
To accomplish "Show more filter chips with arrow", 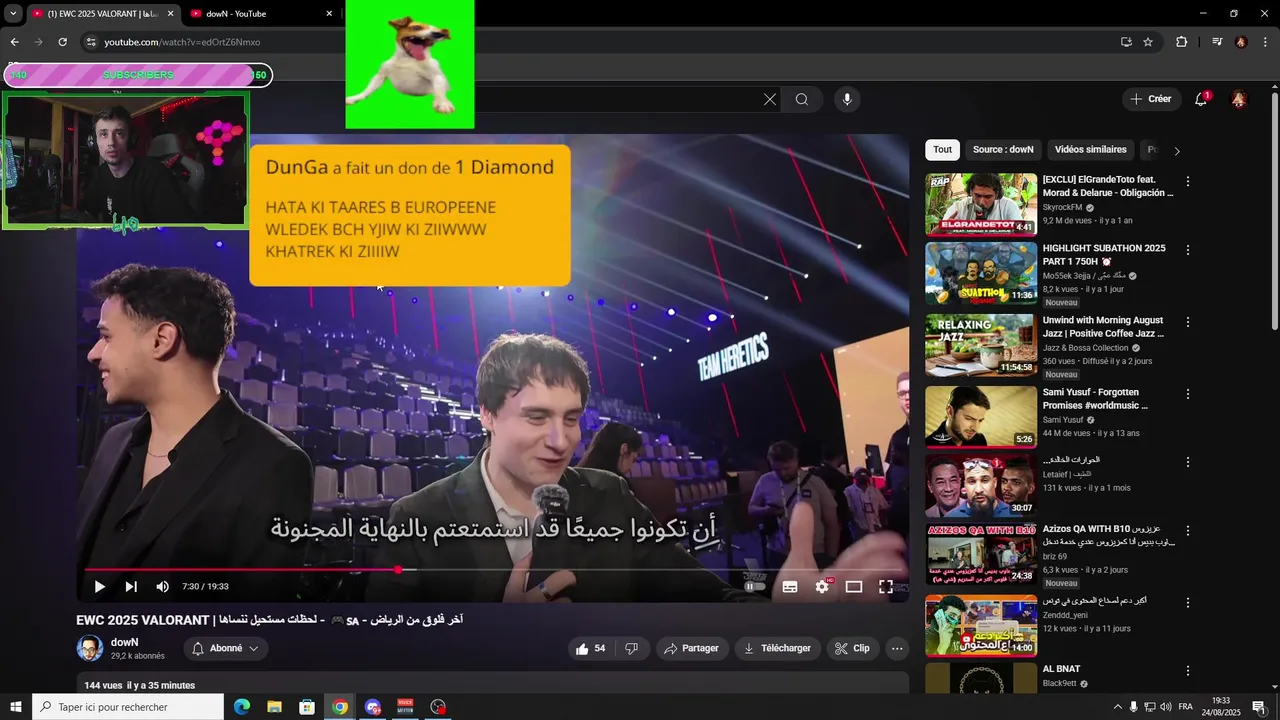I will click(x=1177, y=151).
